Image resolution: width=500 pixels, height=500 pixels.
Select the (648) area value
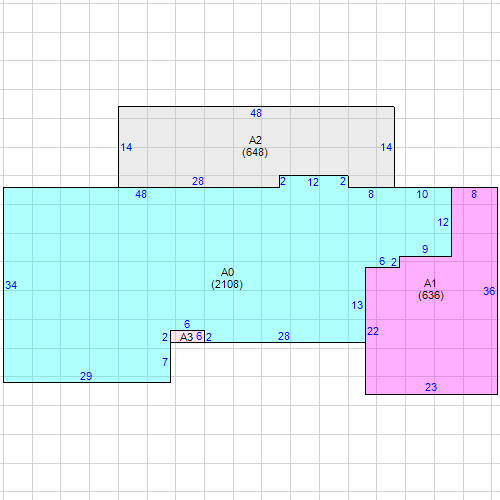(x=255, y=152)
